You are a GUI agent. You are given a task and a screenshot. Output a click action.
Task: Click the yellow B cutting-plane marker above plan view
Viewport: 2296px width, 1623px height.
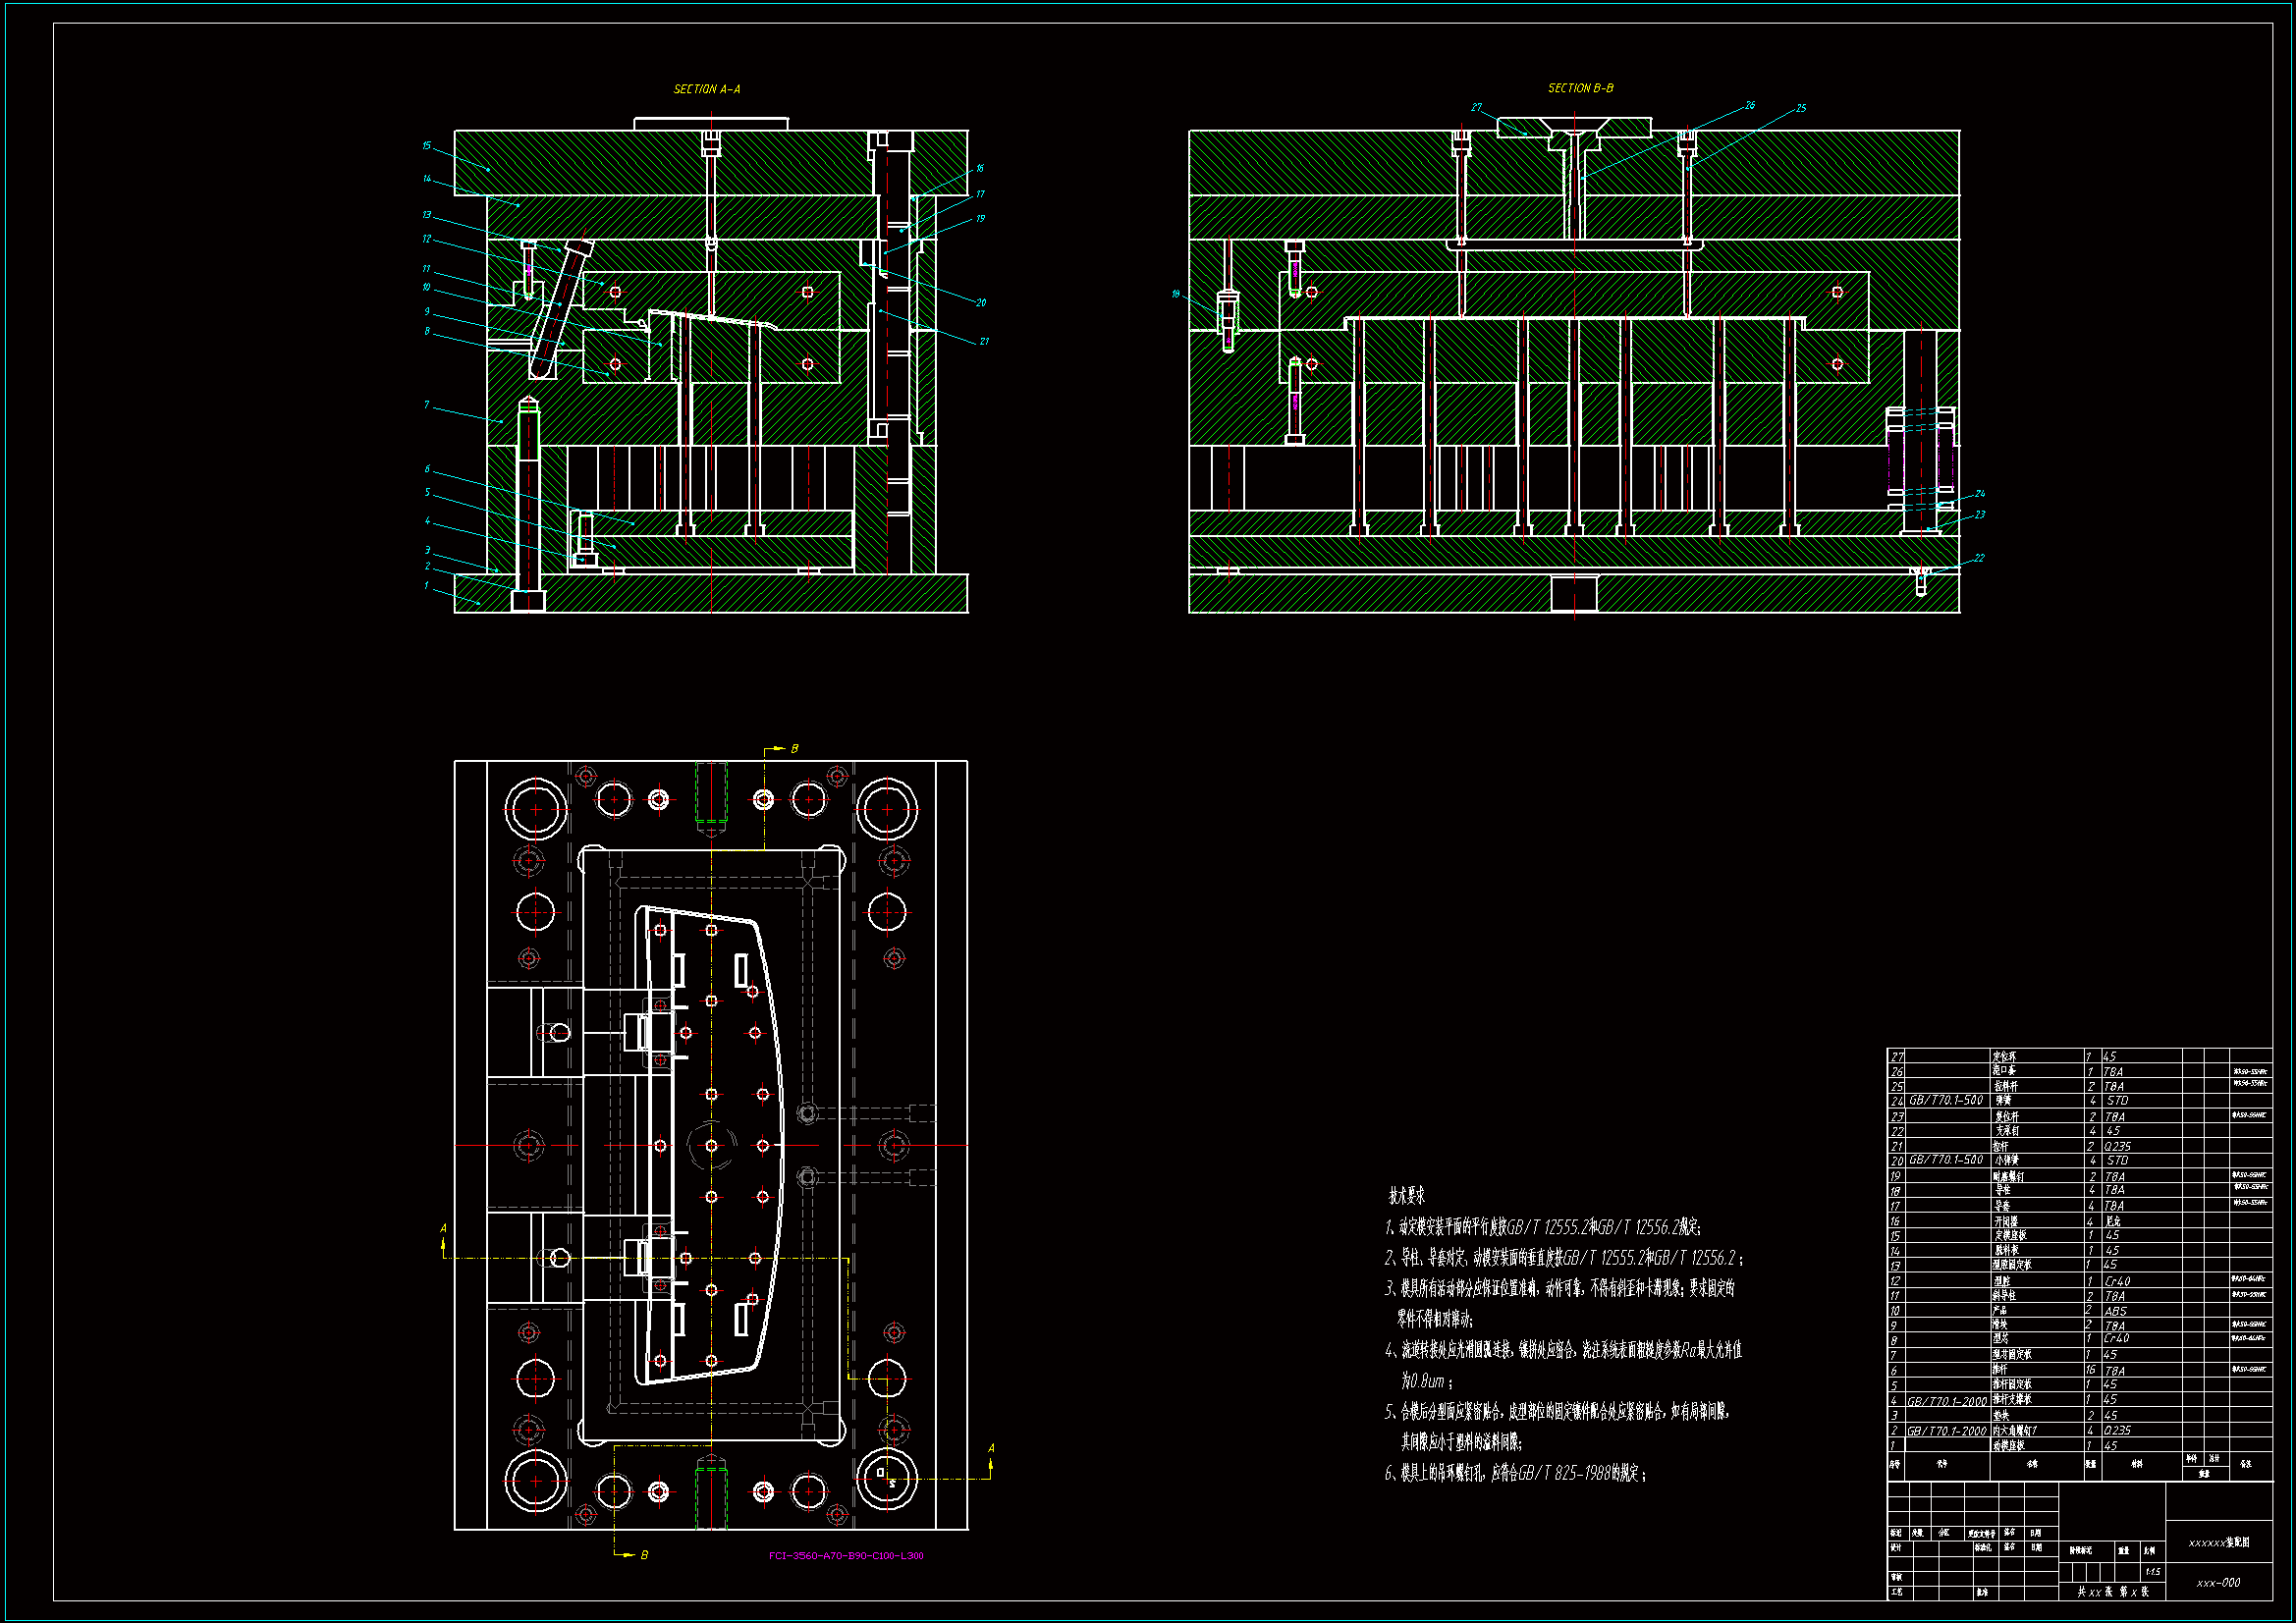[794, 748]
